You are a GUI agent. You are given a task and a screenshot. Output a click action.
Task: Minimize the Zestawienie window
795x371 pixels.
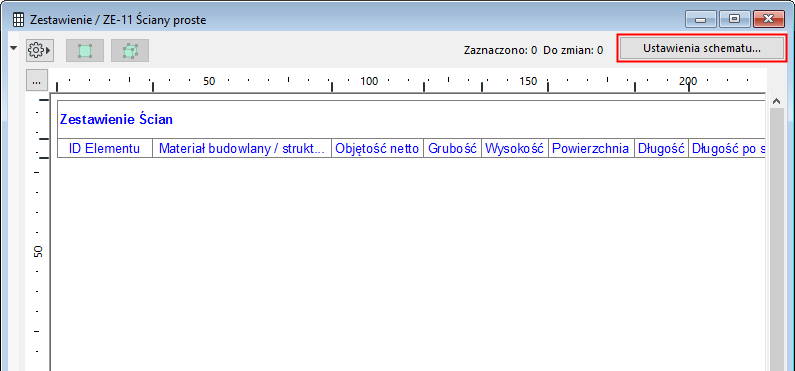click(701, 20)
